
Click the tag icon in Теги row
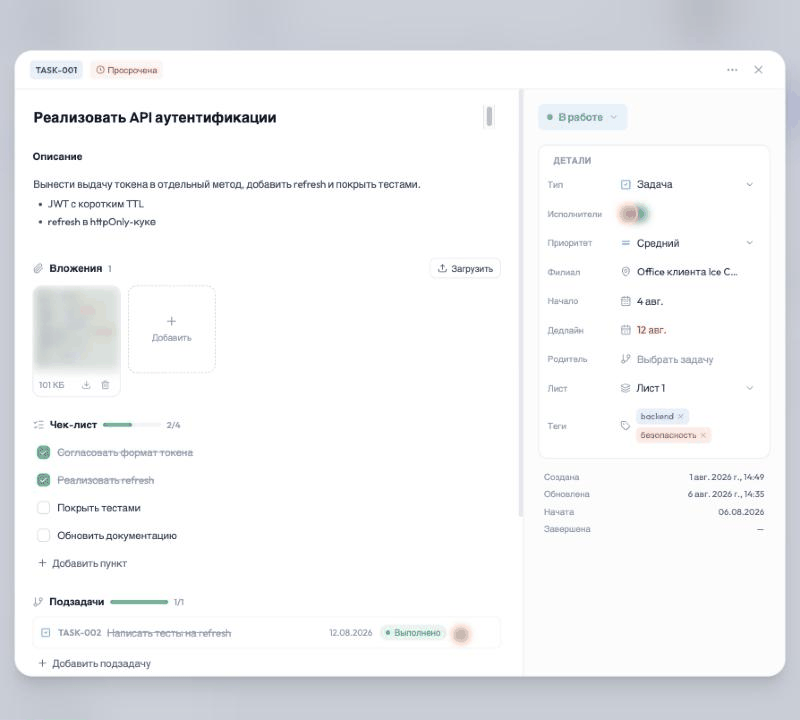click(x=626, y=426)
